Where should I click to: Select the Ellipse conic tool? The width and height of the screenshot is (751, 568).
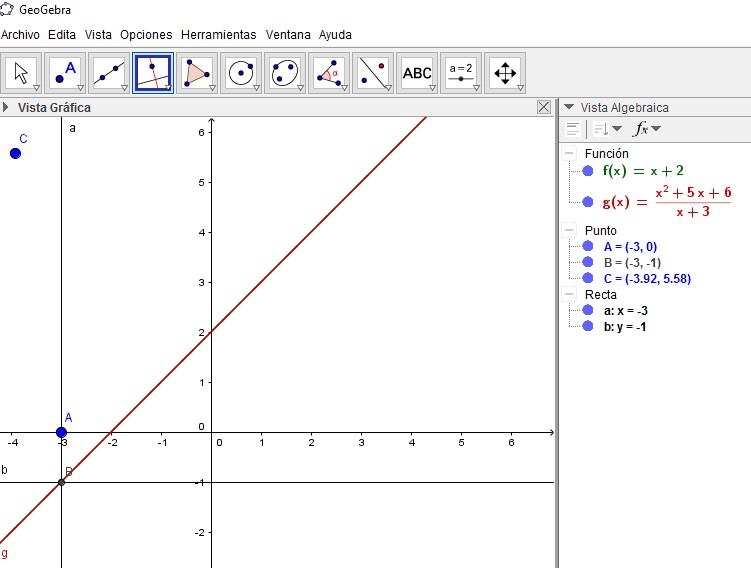click(285, 73)
